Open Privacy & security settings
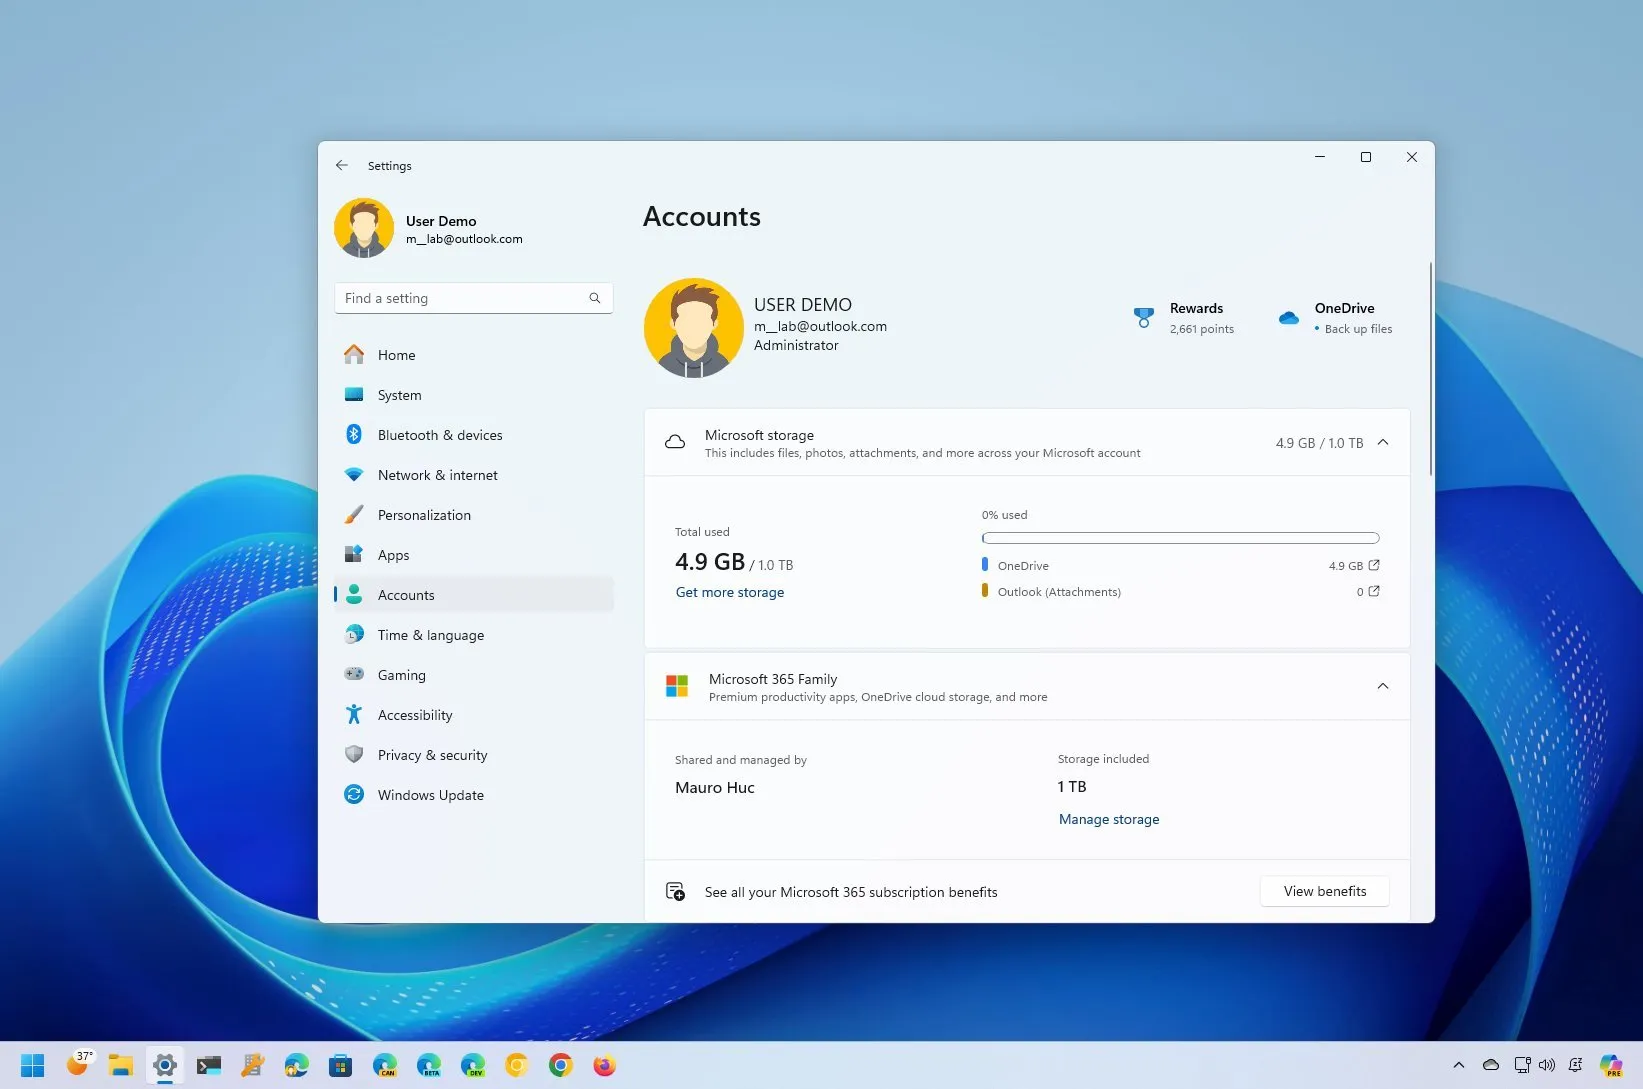This screenshot has height=1089, width=1643. [x=432, y=755]
